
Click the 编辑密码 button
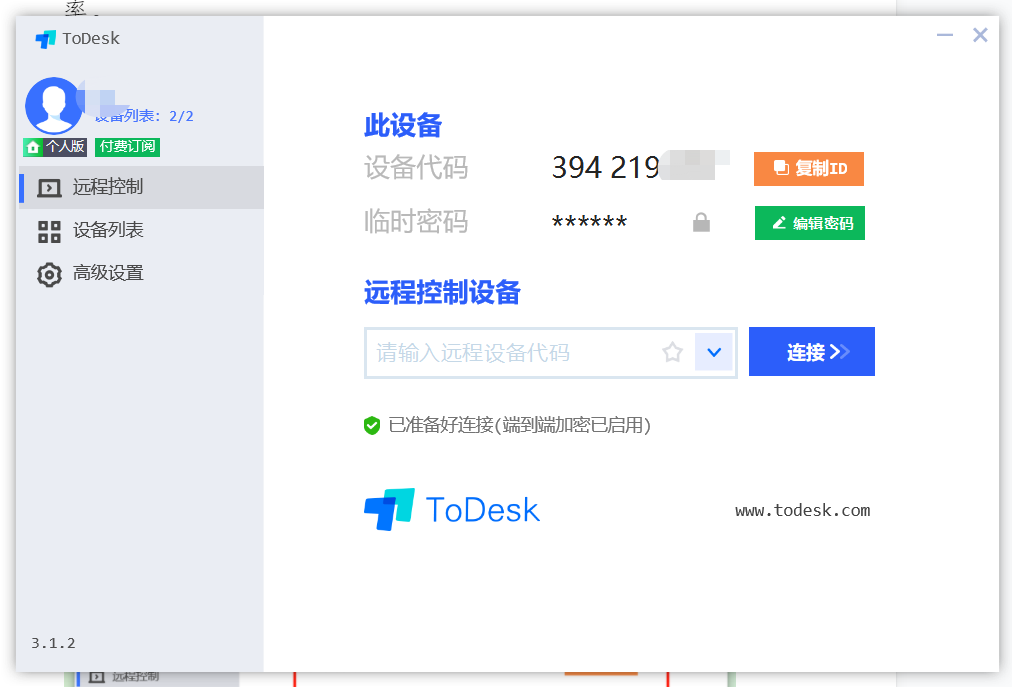pyautogui.click(x=809, y=222)
